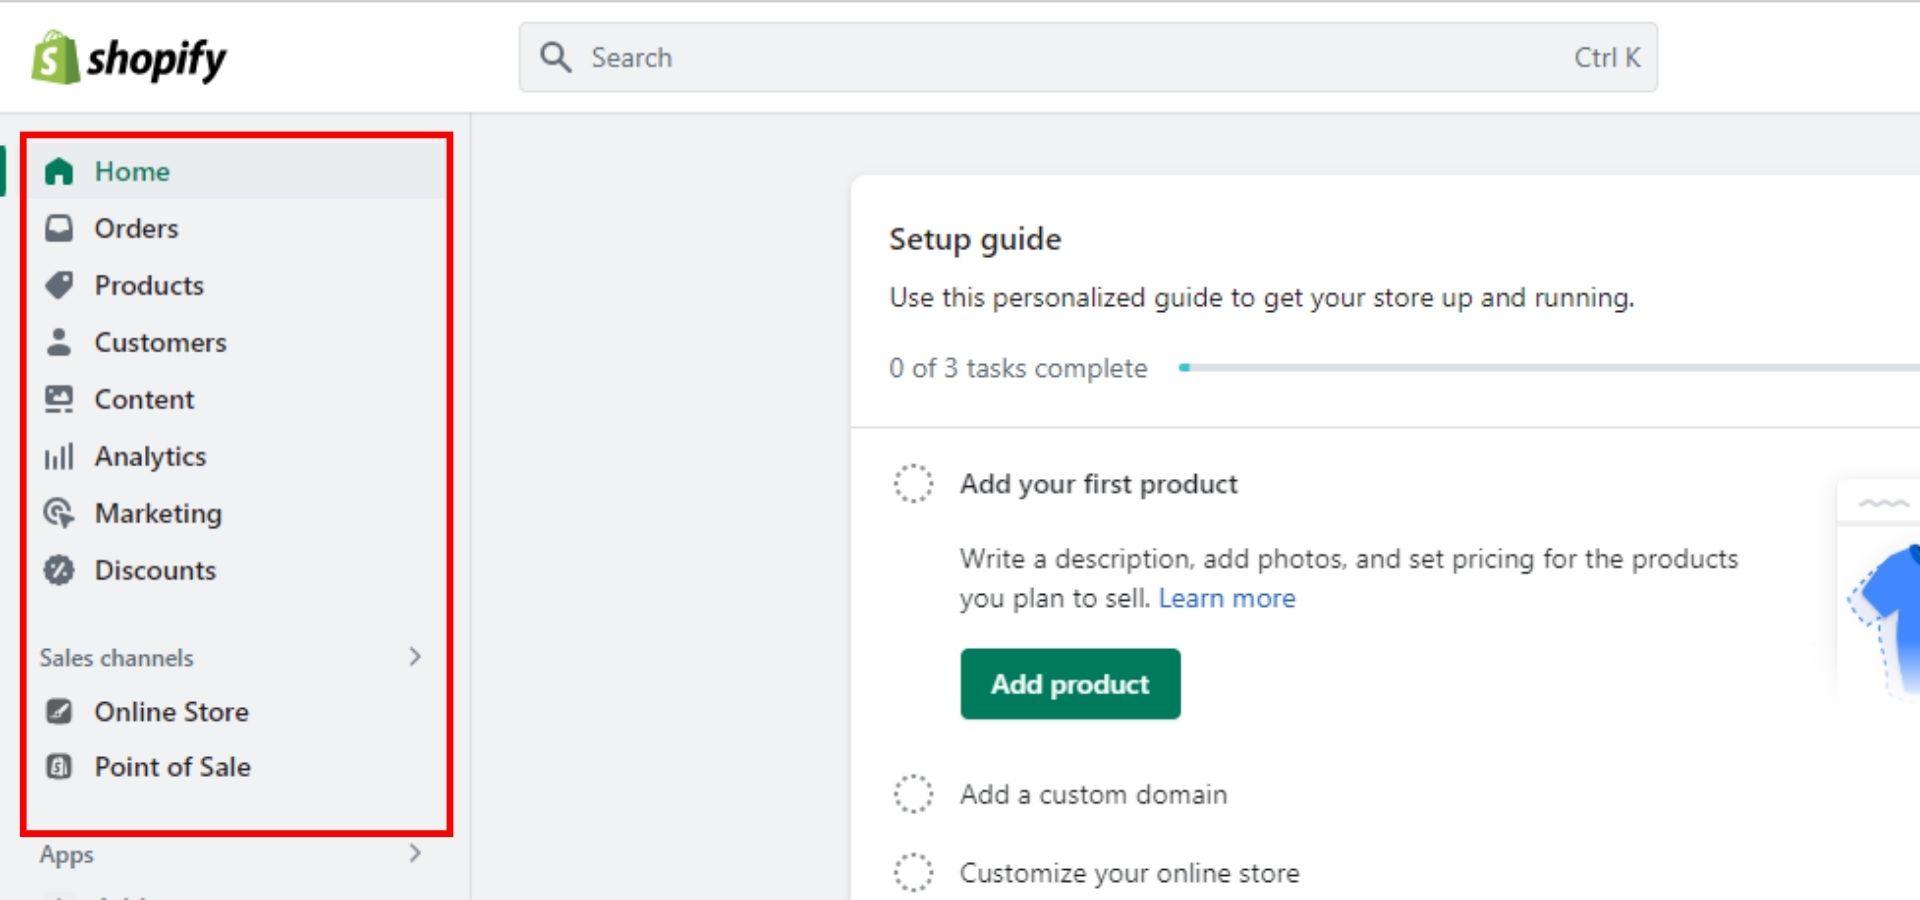Click the Products tag icon
This screenshot has width=1920, height=900.
(x=59, y=285)
